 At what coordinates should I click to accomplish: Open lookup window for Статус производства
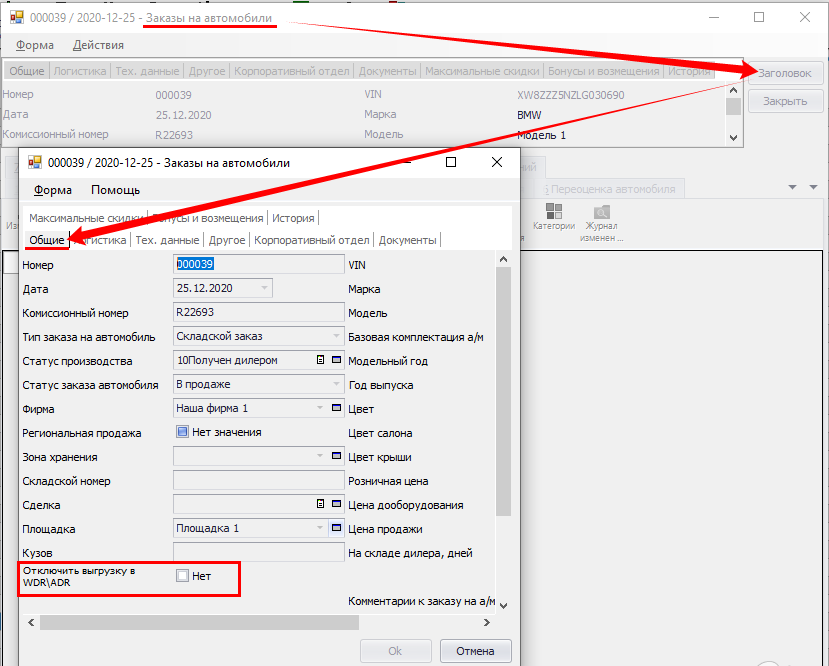(336, 360)
